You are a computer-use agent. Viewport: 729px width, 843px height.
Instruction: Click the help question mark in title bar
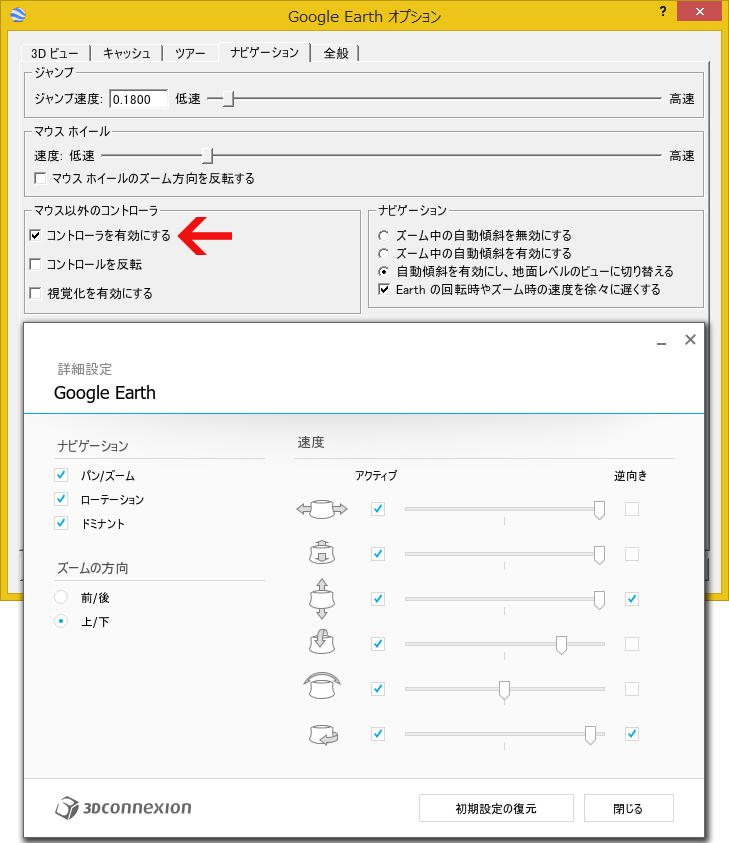click(663, 11)
